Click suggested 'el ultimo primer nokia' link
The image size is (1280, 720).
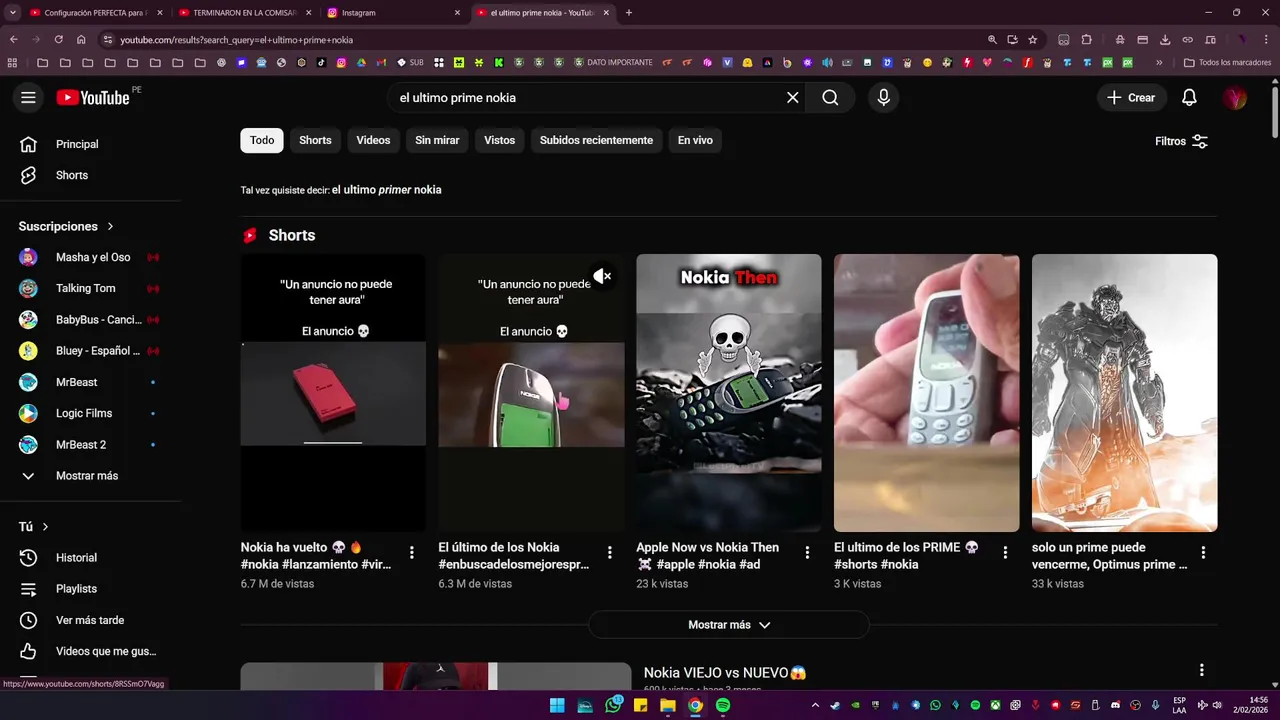(x=387, y=190)
